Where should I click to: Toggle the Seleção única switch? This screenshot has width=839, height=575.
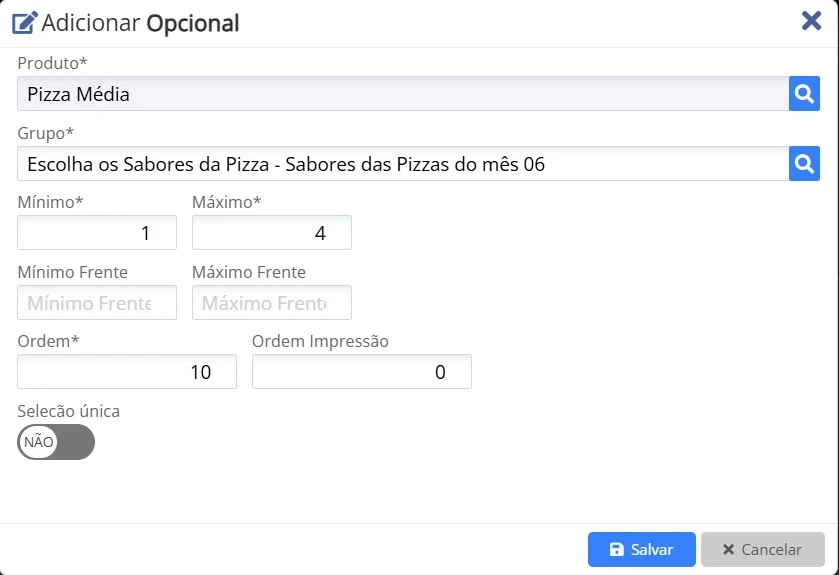pyautogui.click(x=56, y=442)
